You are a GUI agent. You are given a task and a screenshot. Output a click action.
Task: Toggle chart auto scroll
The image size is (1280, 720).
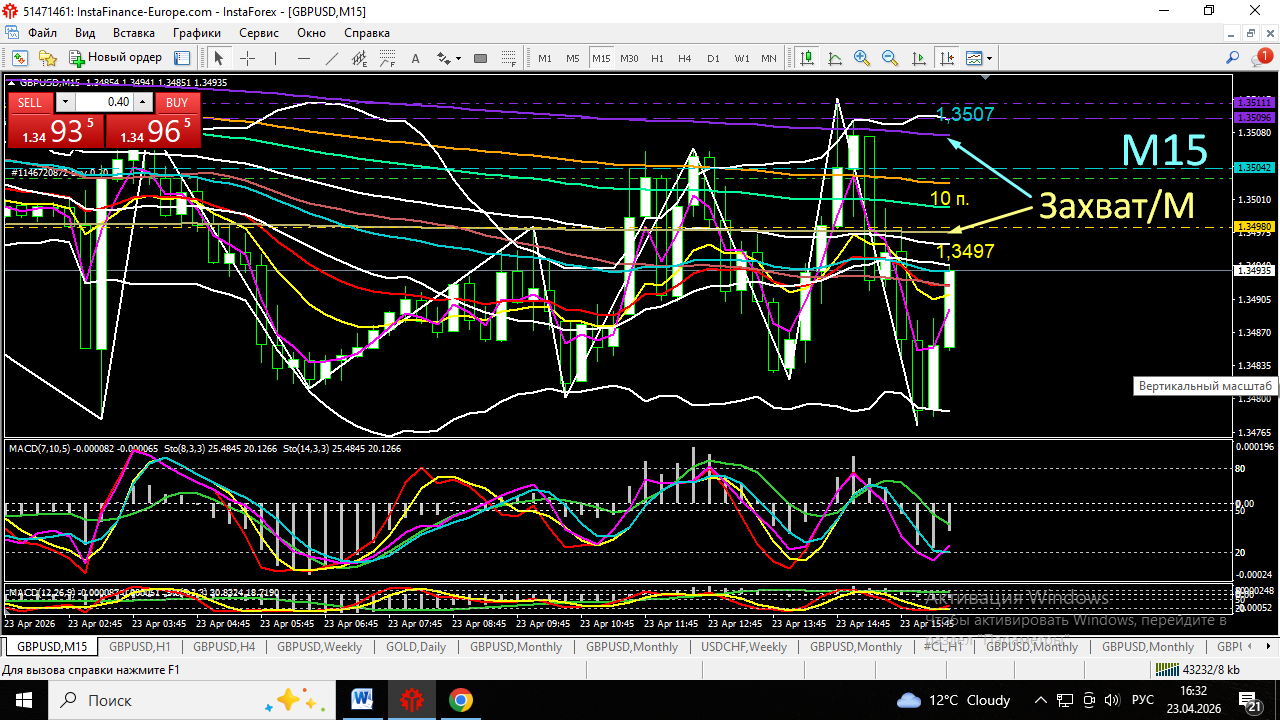(918, 58)
